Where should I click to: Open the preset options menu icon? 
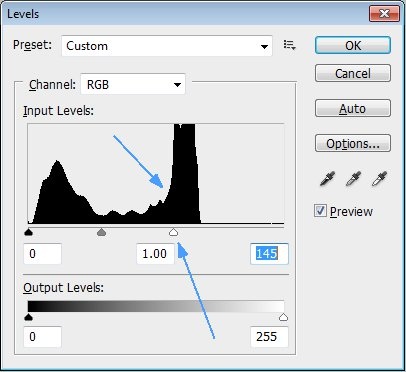[289, 45]
